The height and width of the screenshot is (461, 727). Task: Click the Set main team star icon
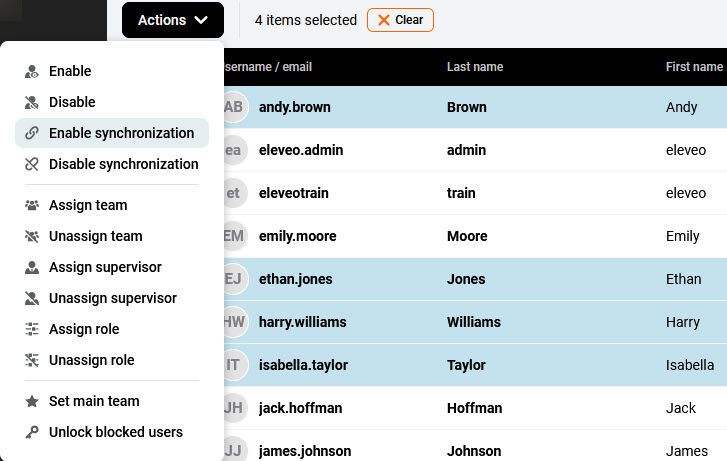point(32,401)
